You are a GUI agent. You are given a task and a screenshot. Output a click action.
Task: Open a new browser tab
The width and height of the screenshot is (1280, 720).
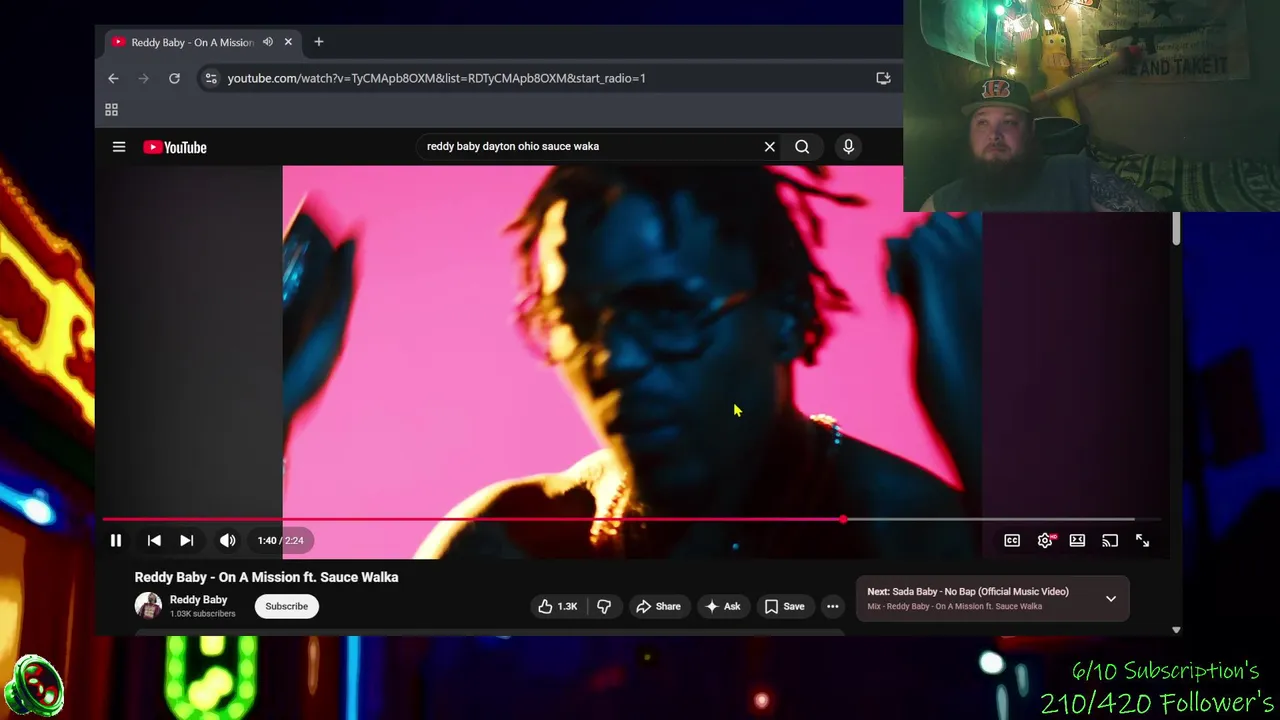(x=319, y=42)
